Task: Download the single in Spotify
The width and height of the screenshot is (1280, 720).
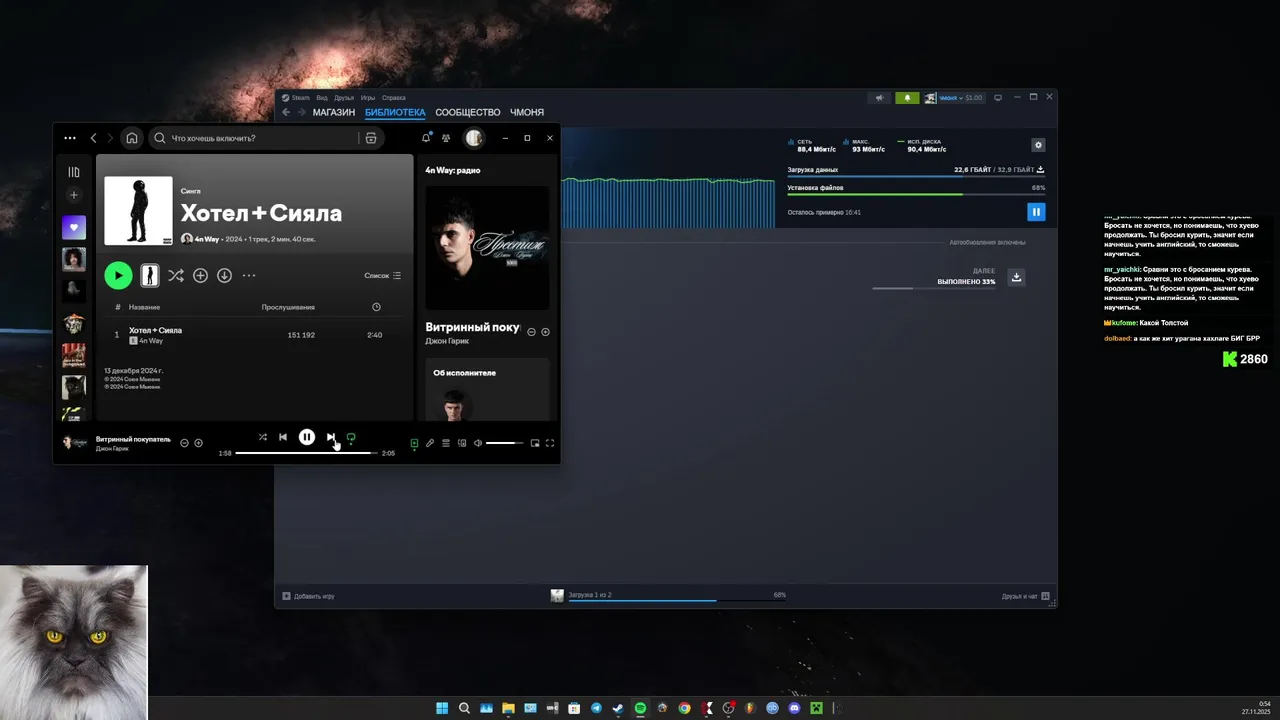Action: [x=224, y=275]
